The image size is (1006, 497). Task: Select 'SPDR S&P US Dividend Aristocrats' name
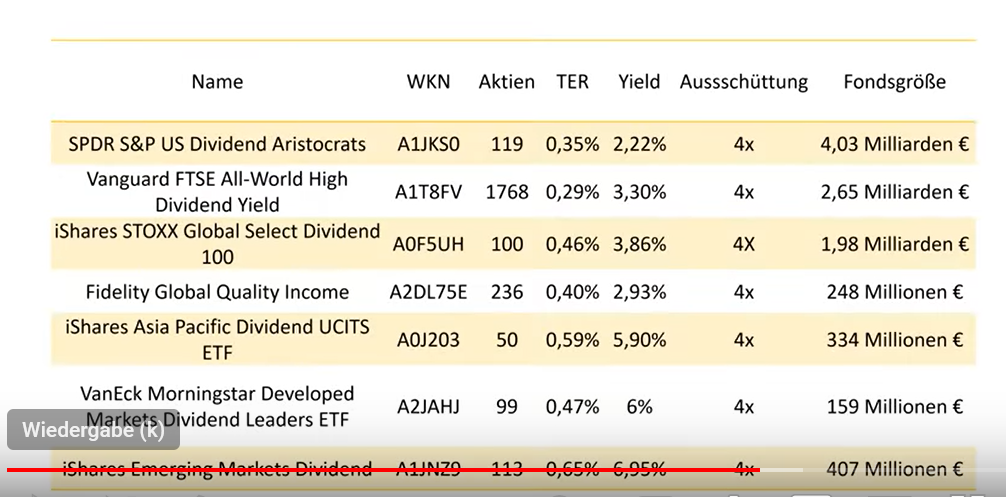pos(217,144)
